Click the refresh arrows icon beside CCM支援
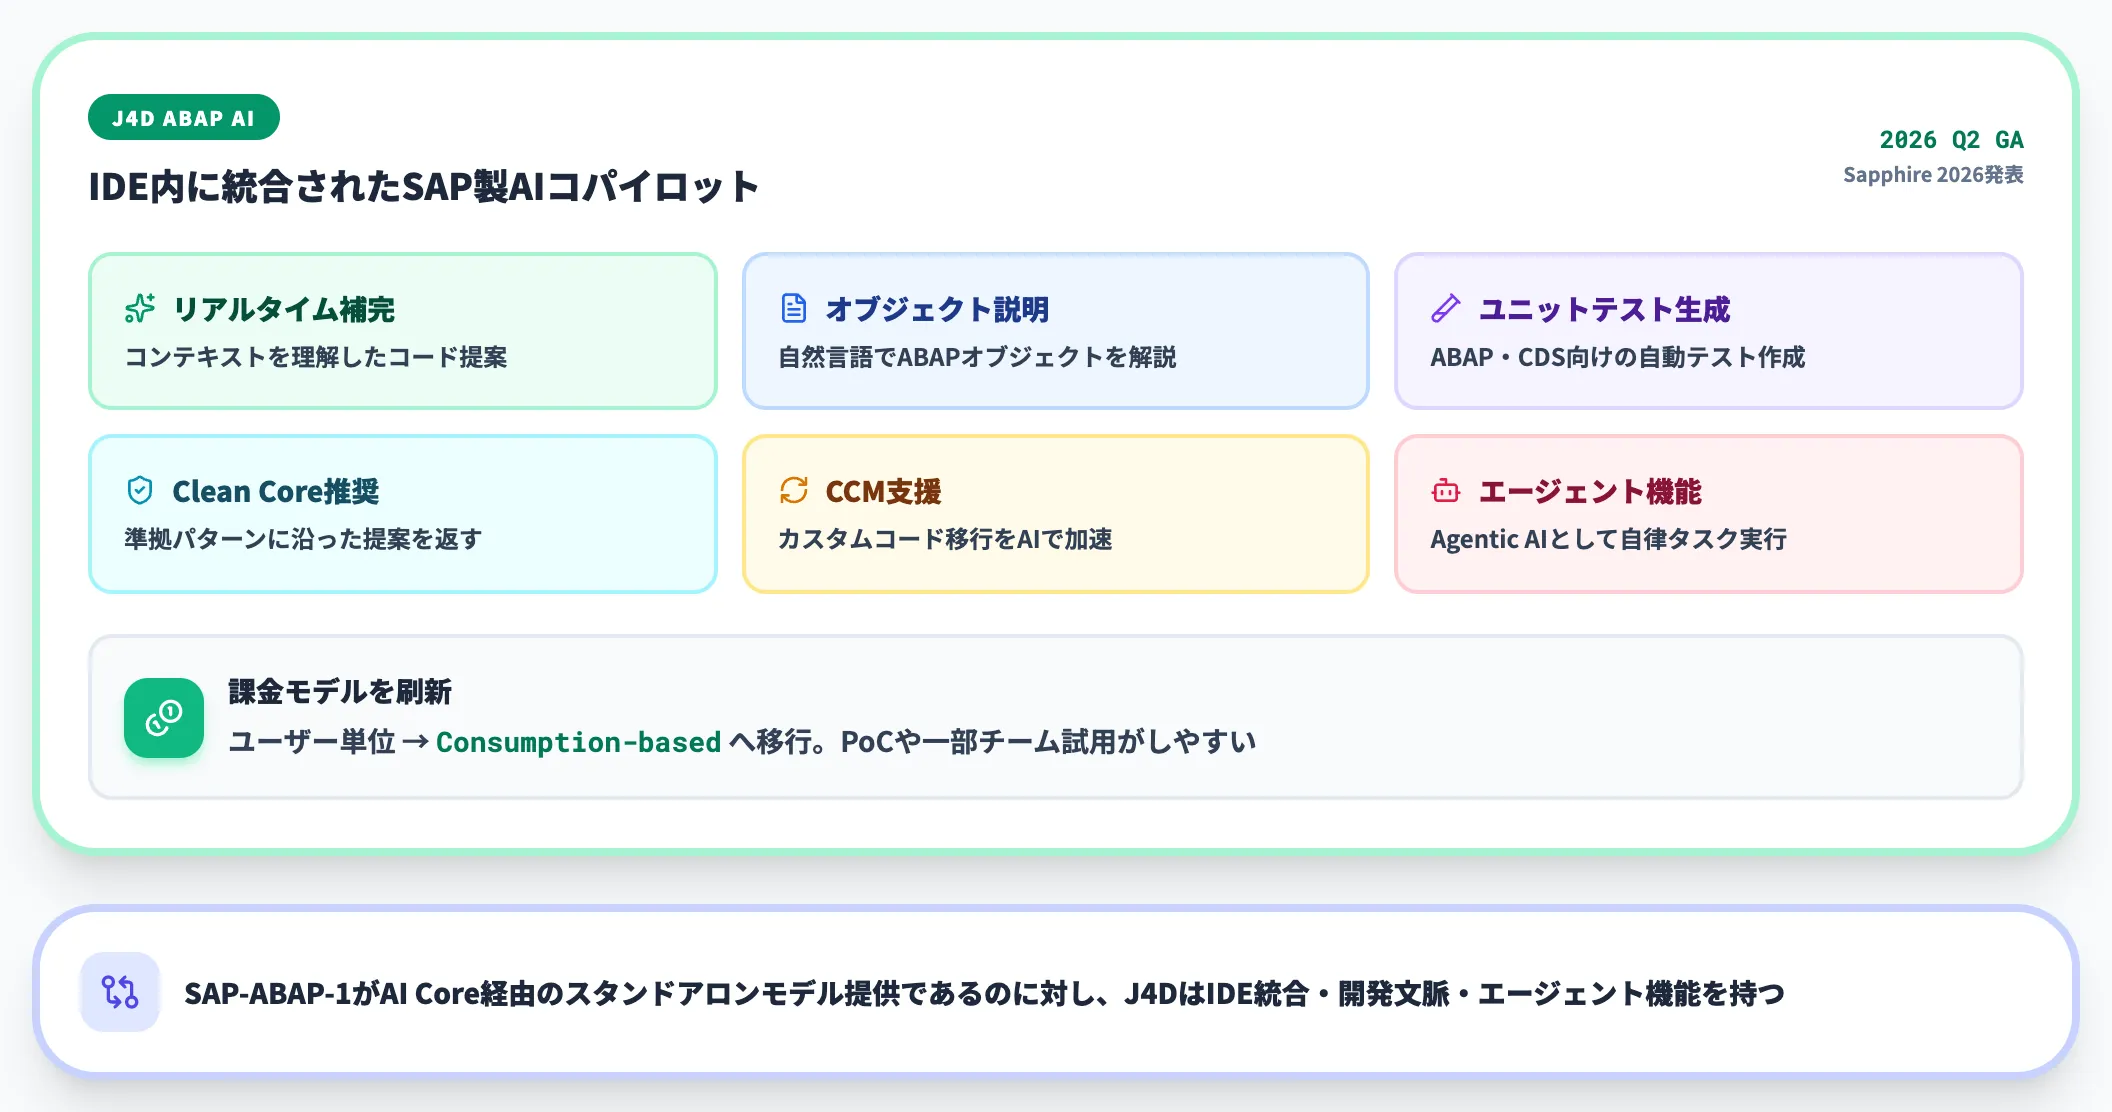Image resolution: width=2112 pixels, height=1112 pixels. (x=794, y=491)
